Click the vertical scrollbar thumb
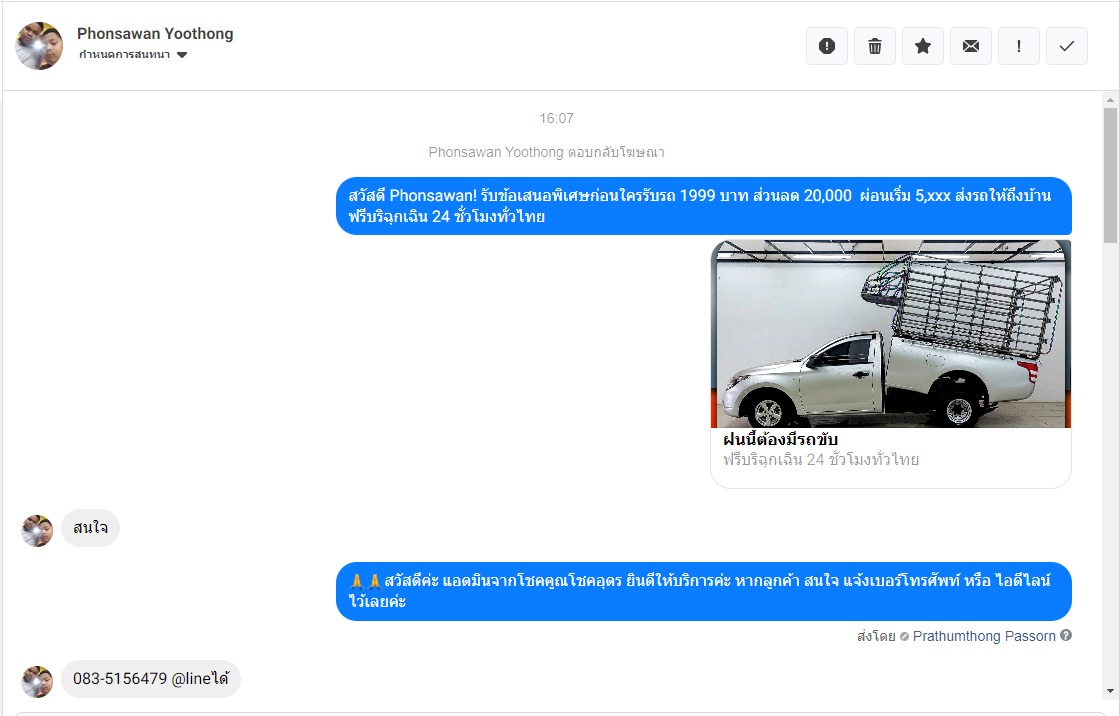The height and width of the screenshot is (716, 1119). click(x=1110, y=176)
